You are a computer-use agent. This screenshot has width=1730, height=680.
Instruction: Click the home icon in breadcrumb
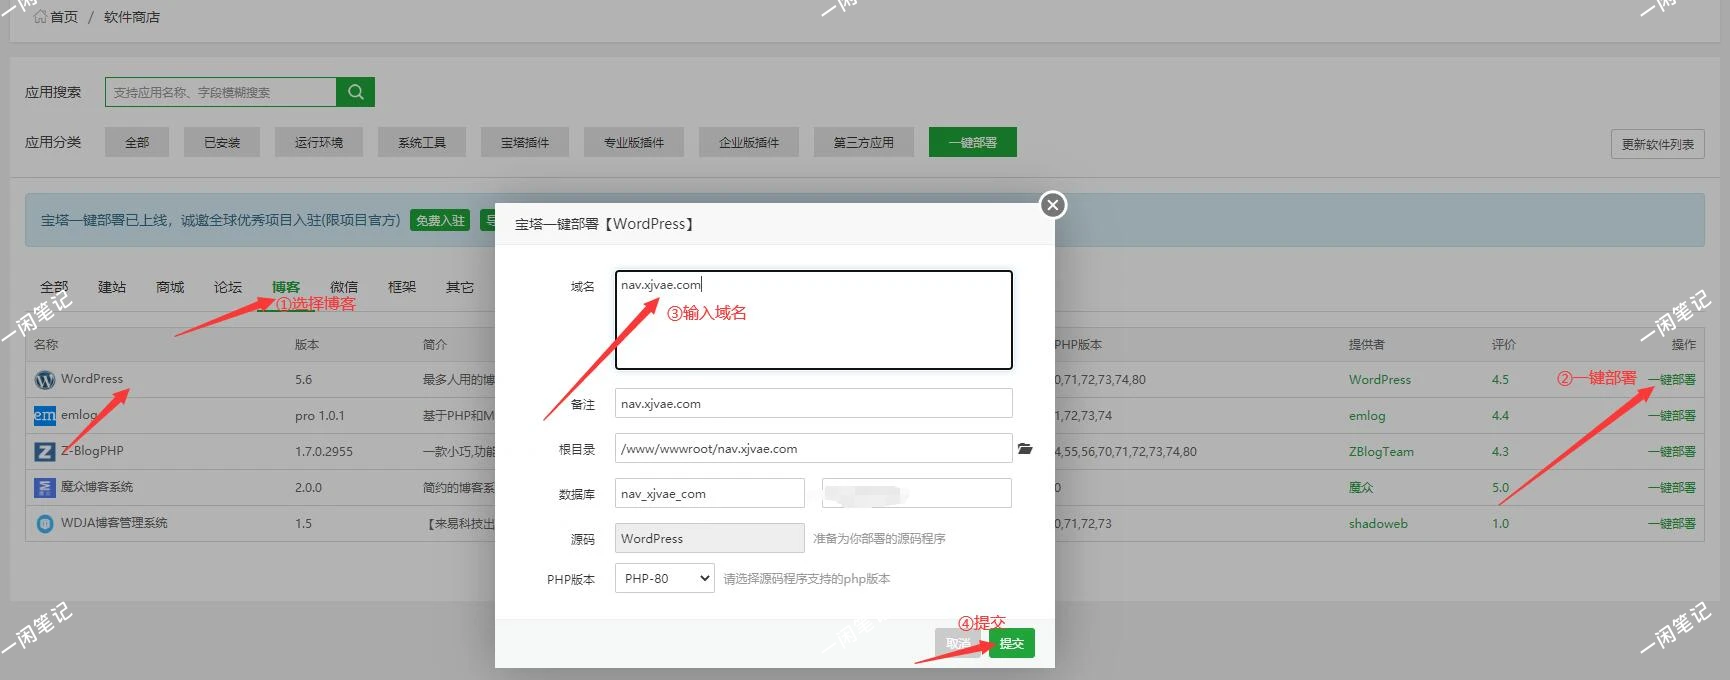click(40, 17)
